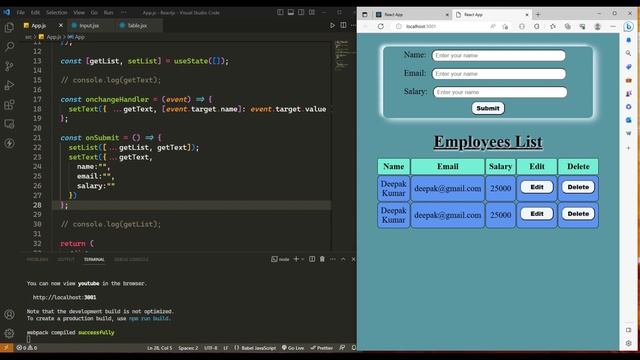
Task: Open the Remote Explorer view icon
Action: coord(9,124)
